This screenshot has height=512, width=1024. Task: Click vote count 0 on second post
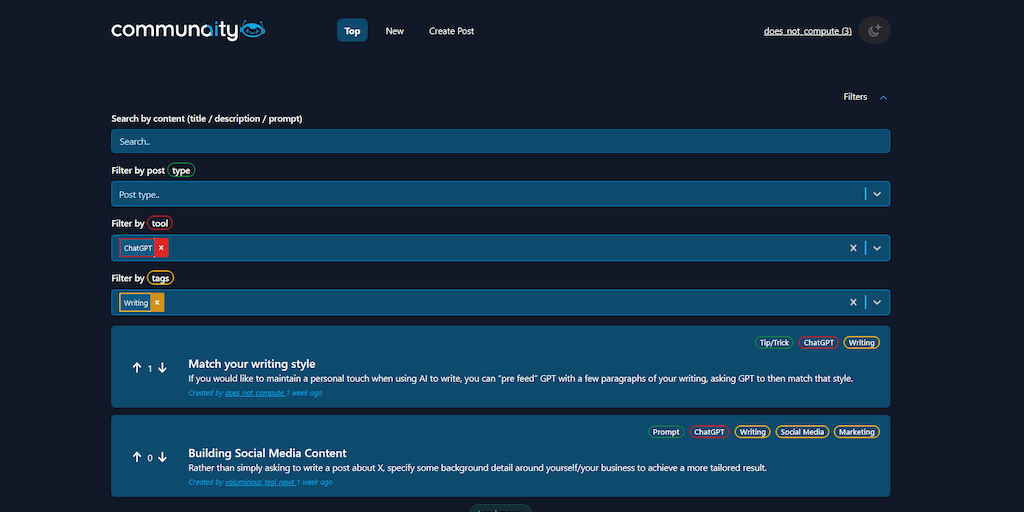150,458
